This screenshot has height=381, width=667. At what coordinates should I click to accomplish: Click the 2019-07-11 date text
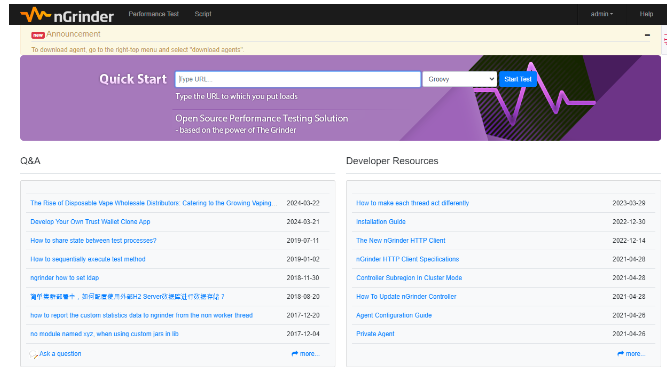303,241
